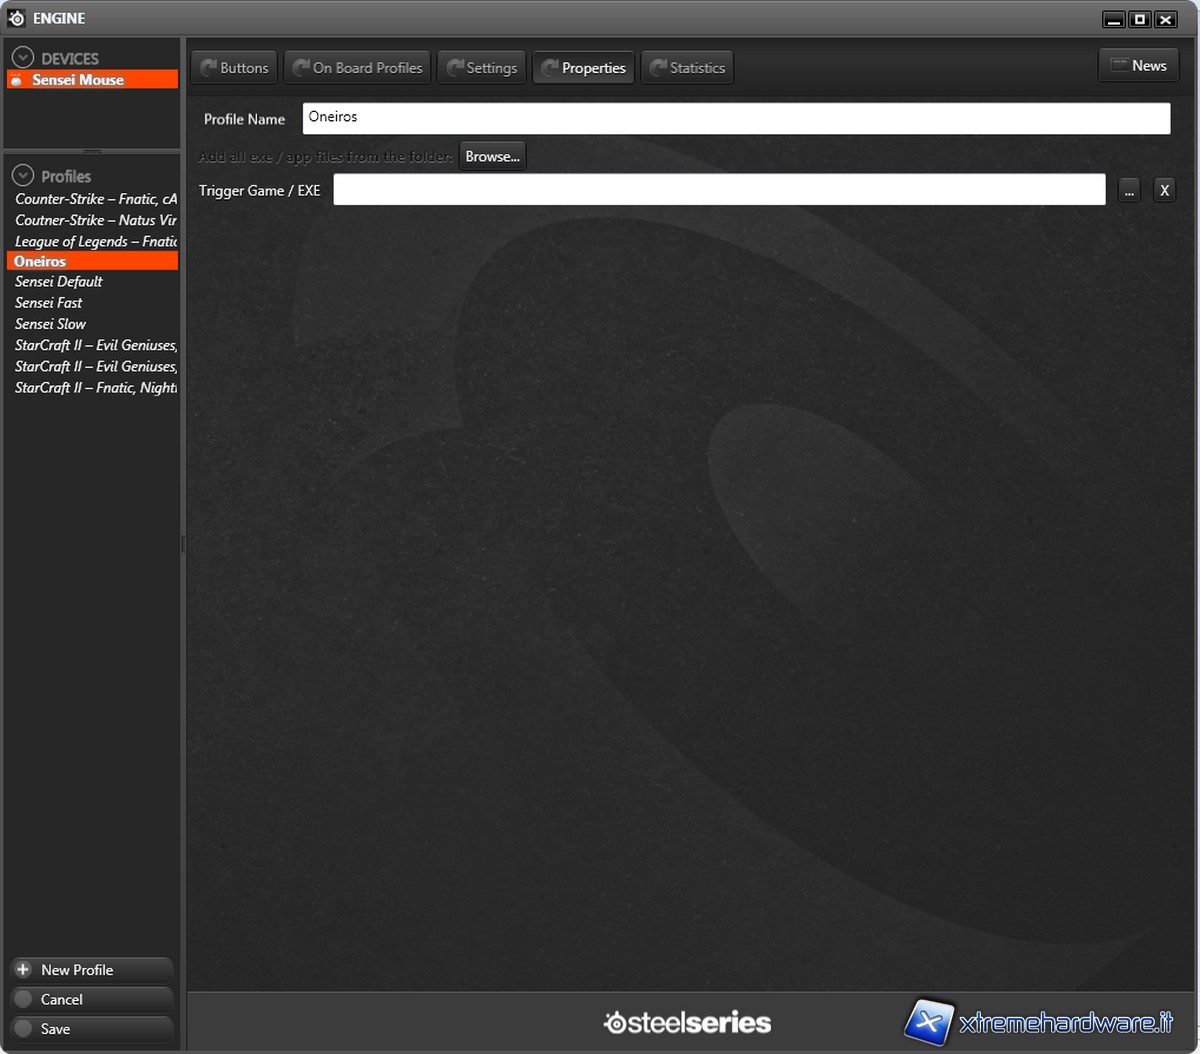Switch to the Buttons tab

(235, 68)
